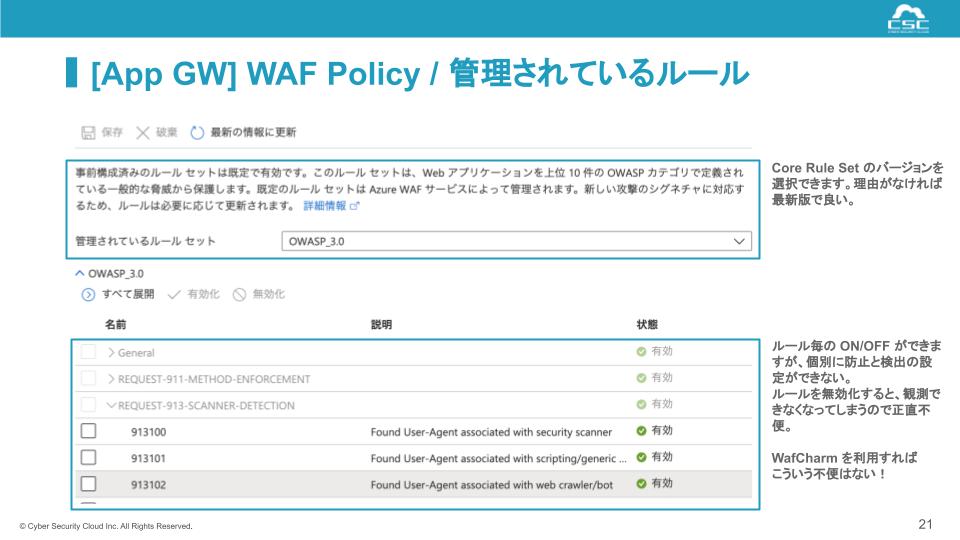Click the WafCharm annotation text

(x=844, y=466)
